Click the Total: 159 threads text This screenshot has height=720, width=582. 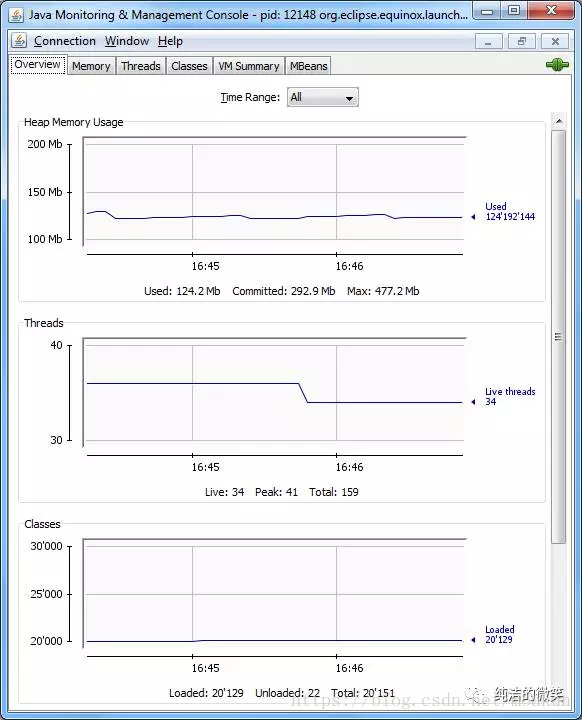coord(334,492)
